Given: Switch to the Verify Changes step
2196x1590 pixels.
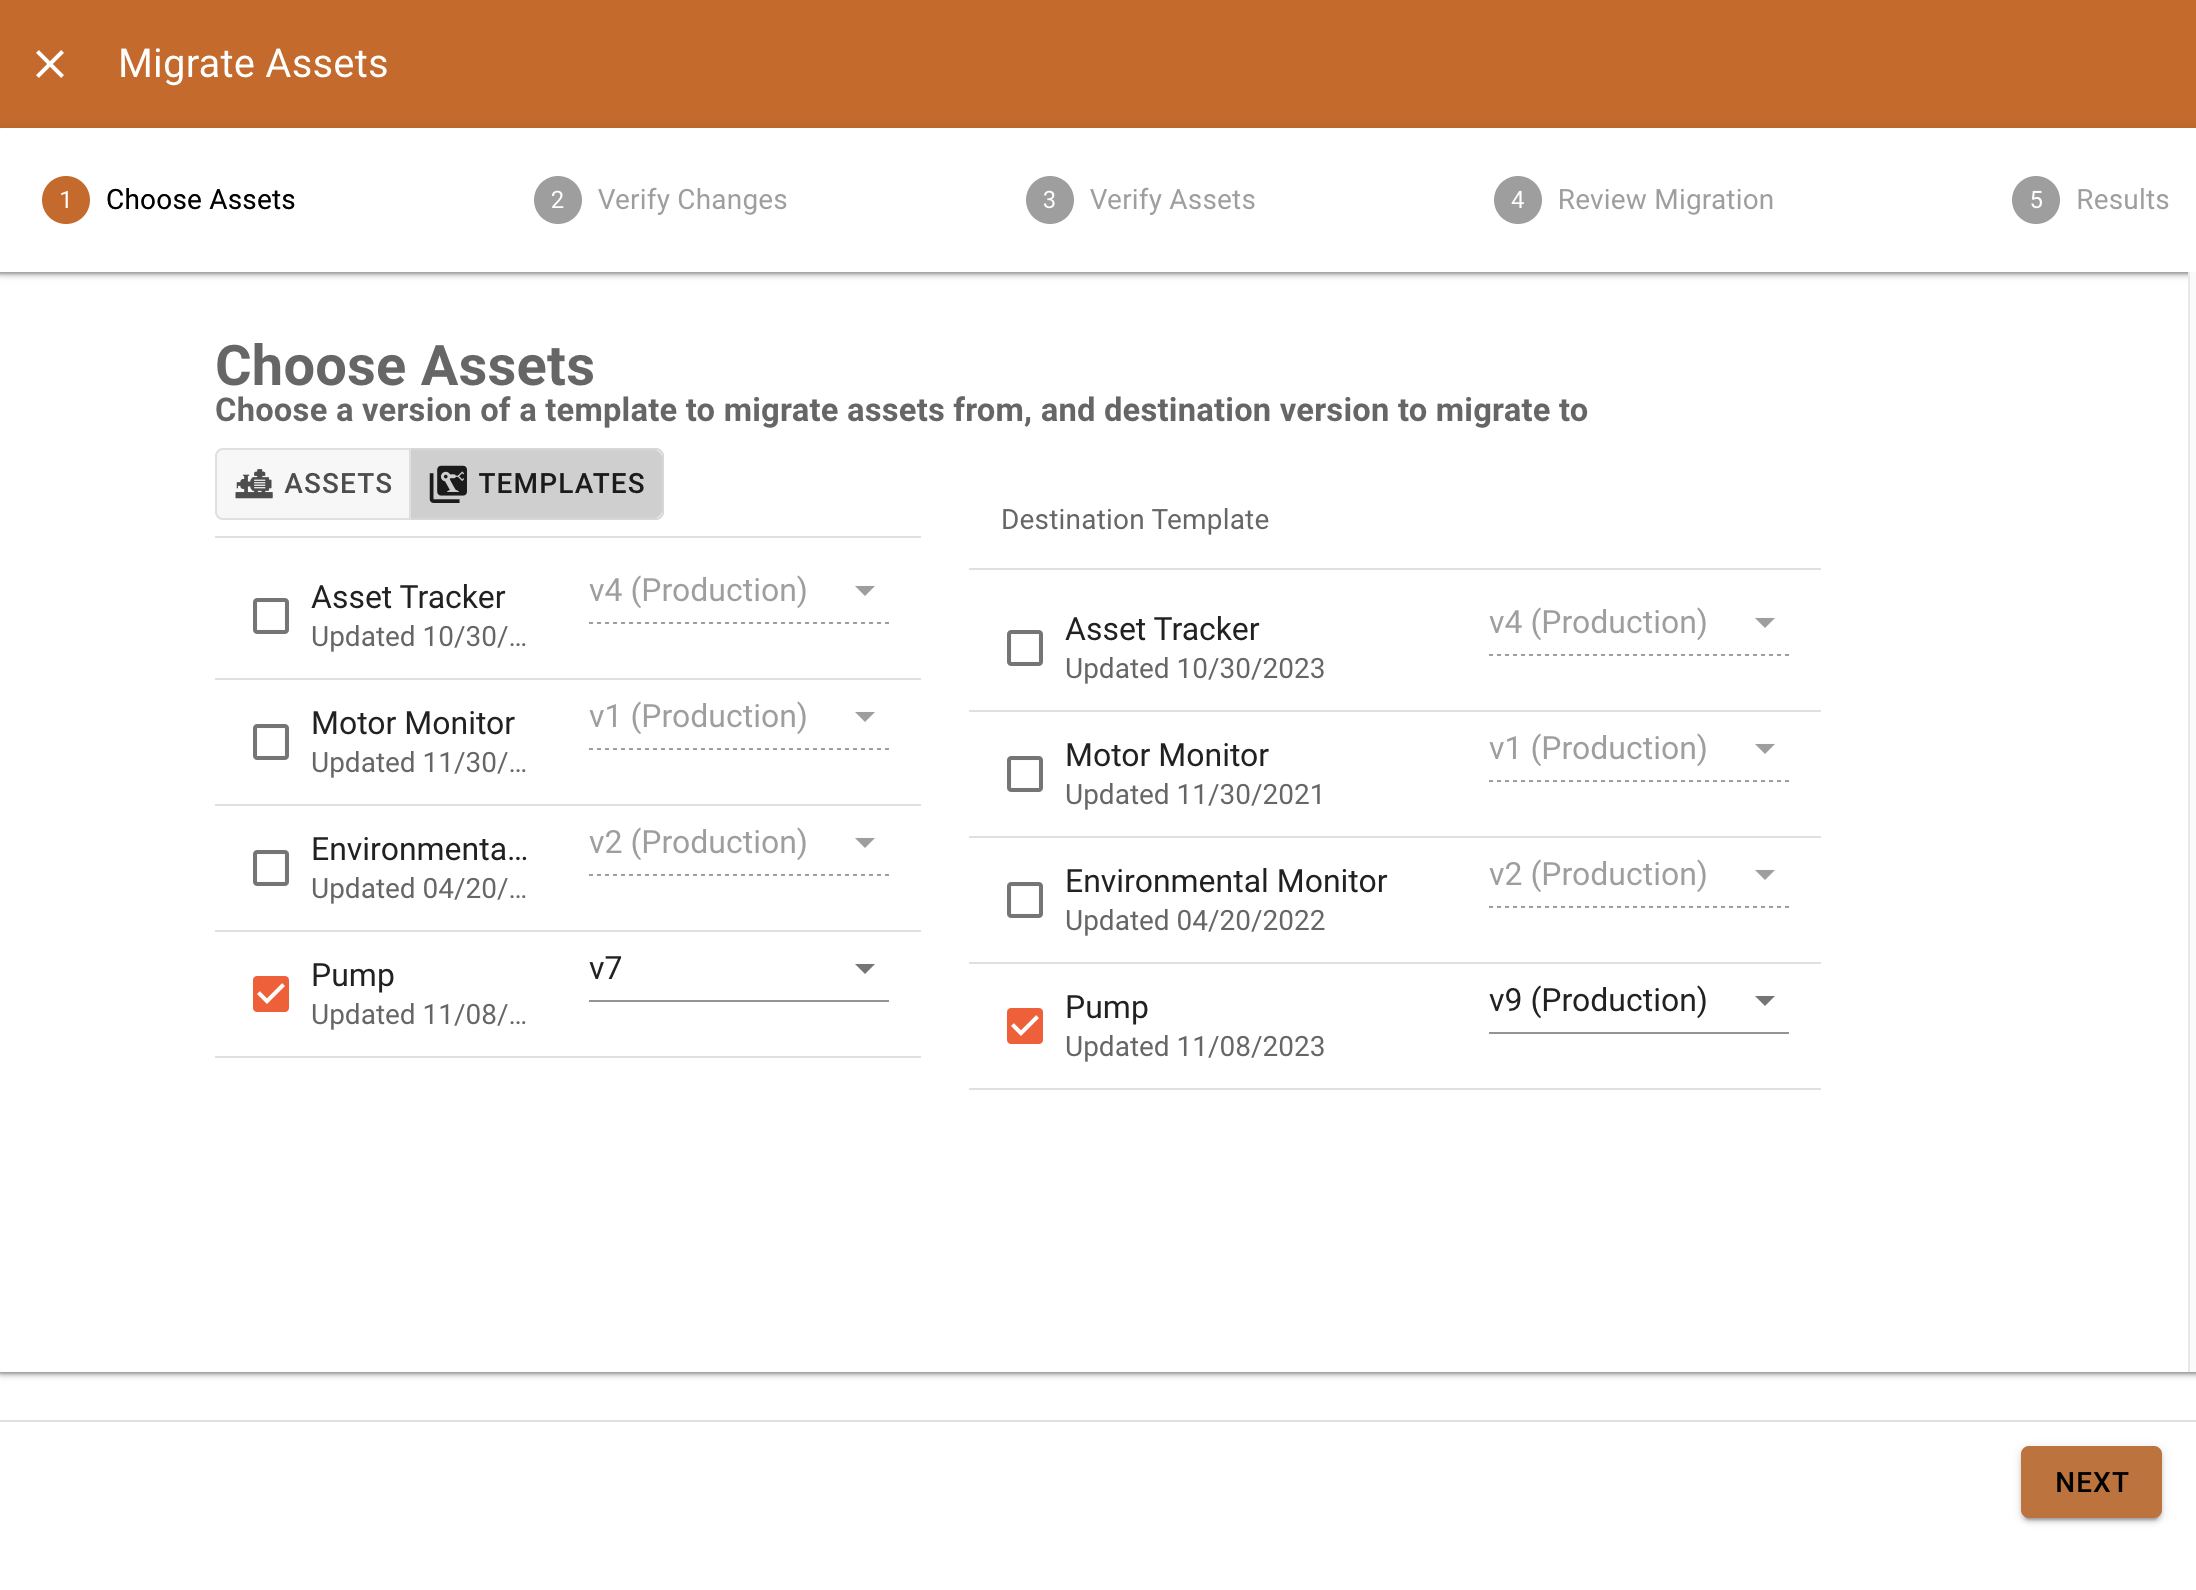Looking at the screenshot, I should coord(692,199).
